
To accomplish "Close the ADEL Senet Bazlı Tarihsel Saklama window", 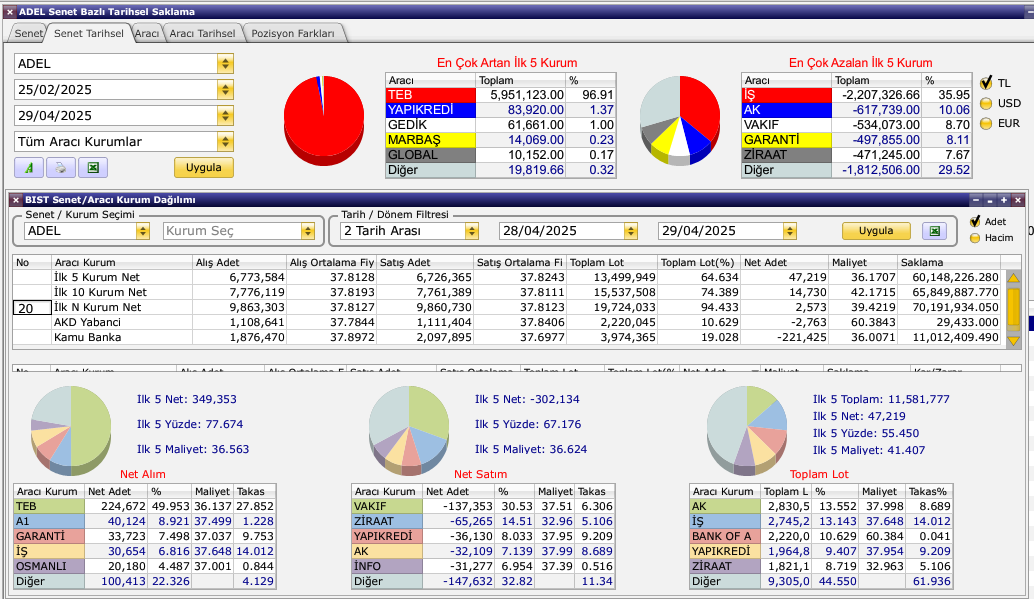I will 9,12.
